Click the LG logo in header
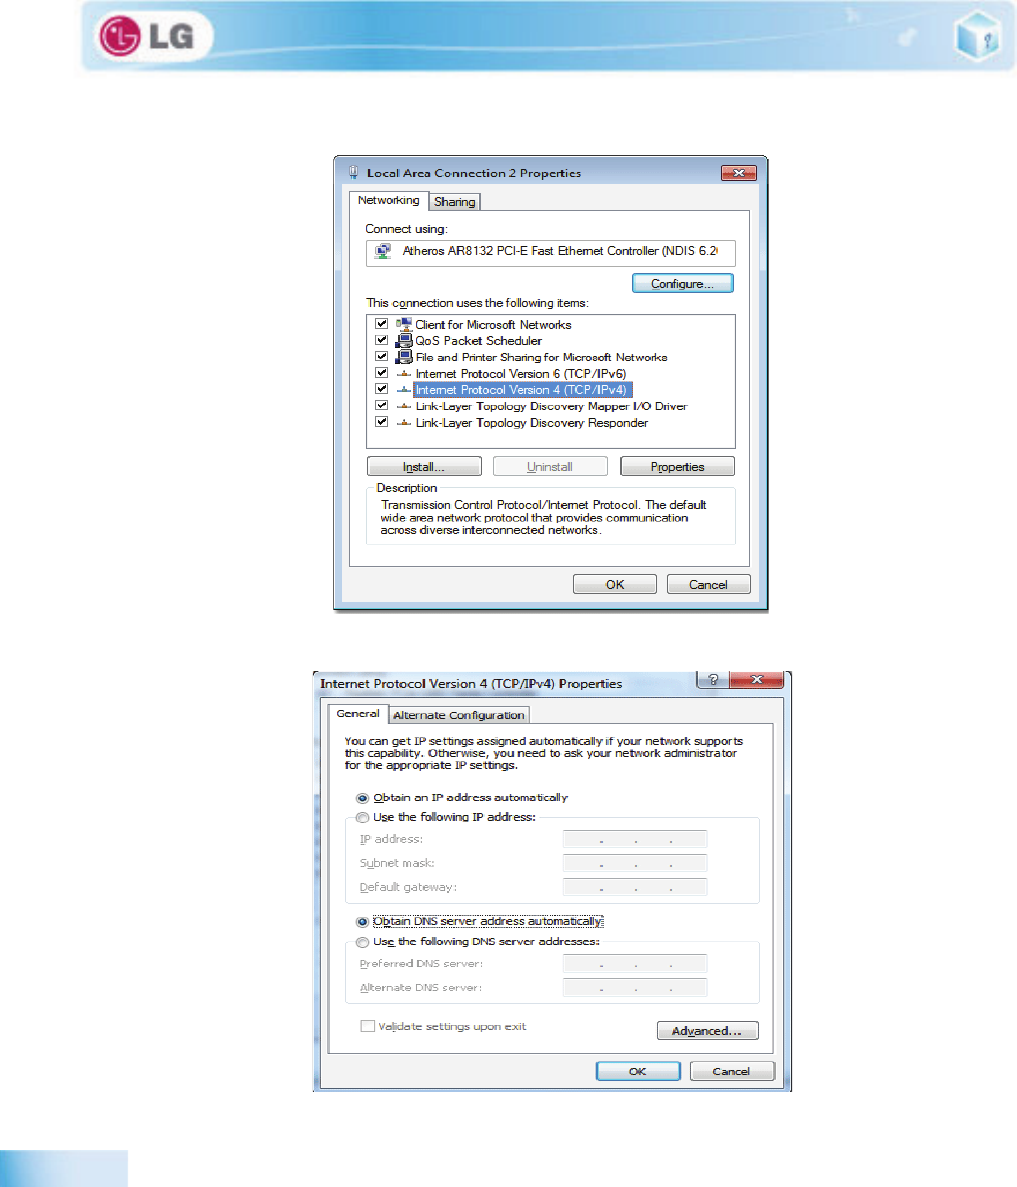The width and height of the screenshot is (1017, 1187). pyautogui.click(x=147, y=36)
